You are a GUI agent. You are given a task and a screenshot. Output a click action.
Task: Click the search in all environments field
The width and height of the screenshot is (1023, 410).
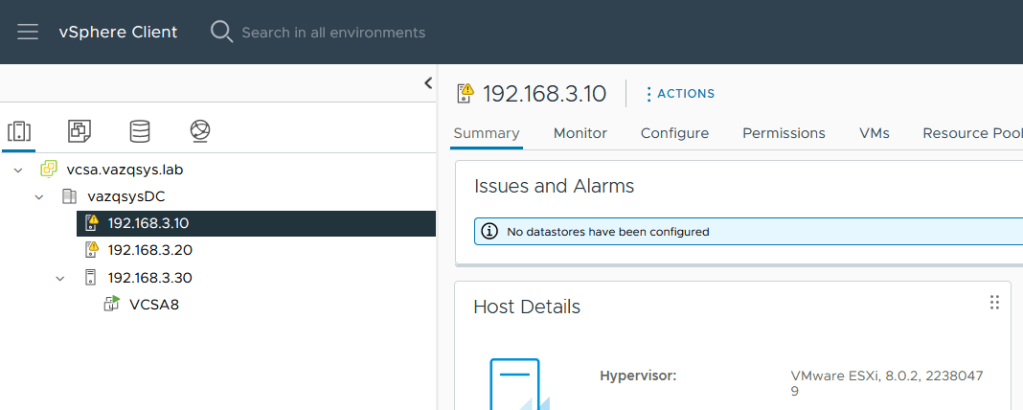[x=333, y=33]
